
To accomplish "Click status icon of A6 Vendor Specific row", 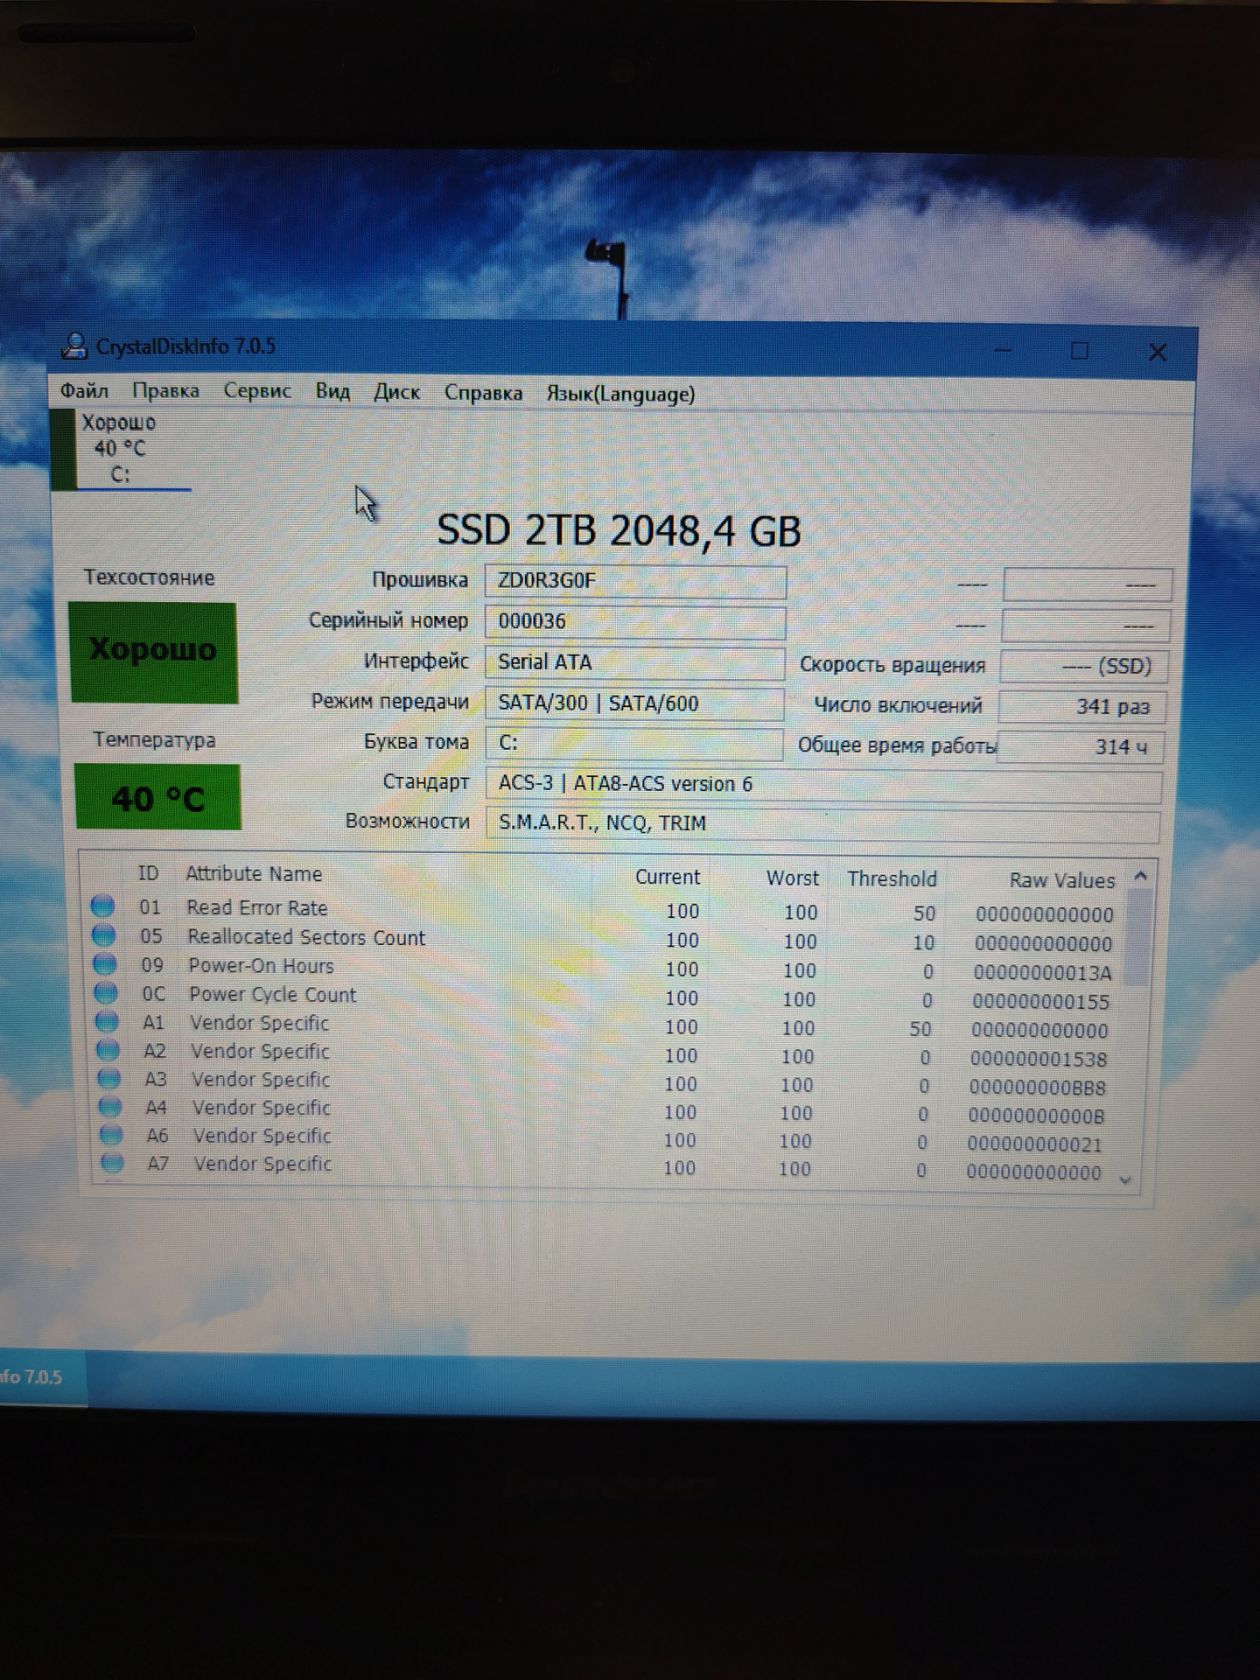I will (x=111, y=1135).
